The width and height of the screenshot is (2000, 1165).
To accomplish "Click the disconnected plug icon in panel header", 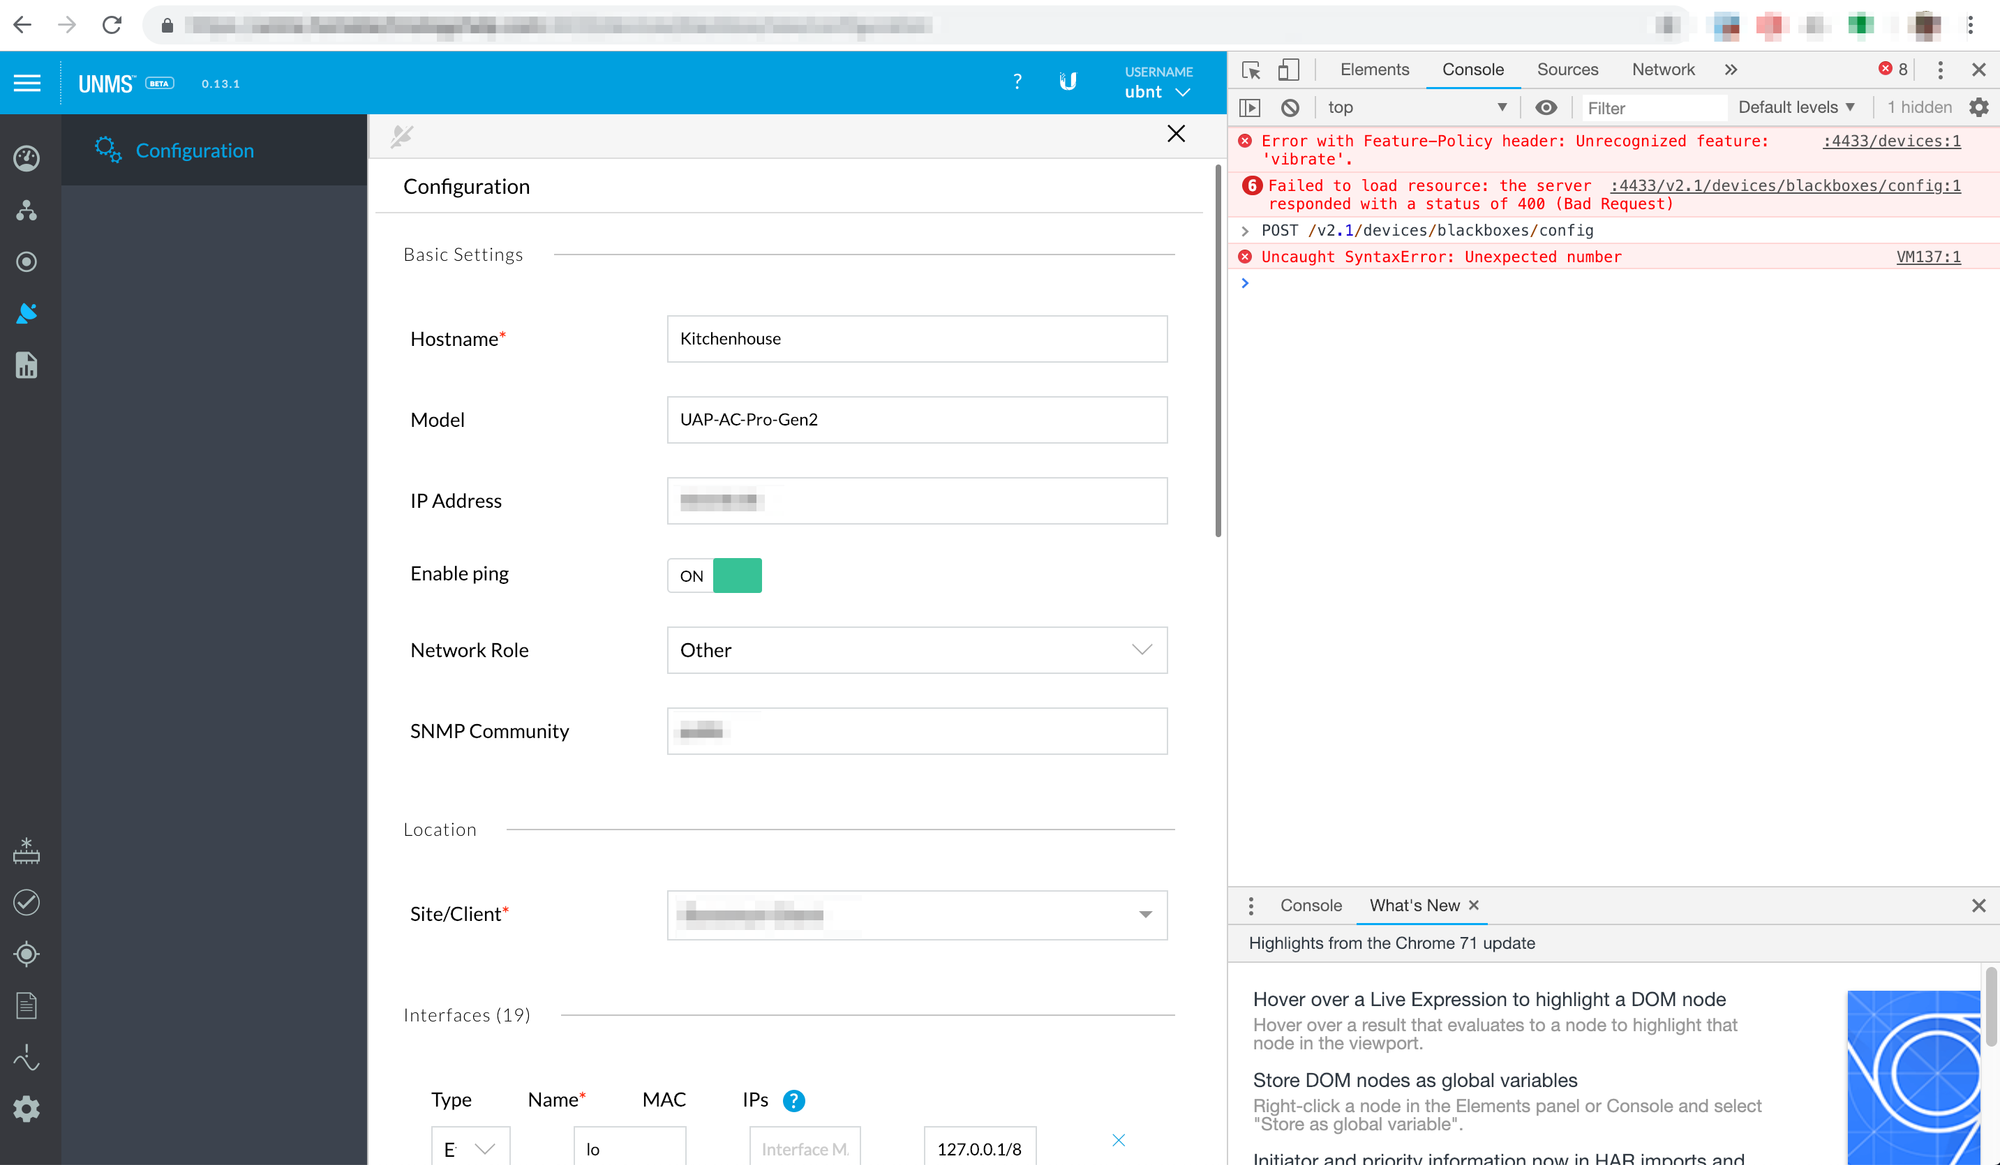I will [402, 136].
